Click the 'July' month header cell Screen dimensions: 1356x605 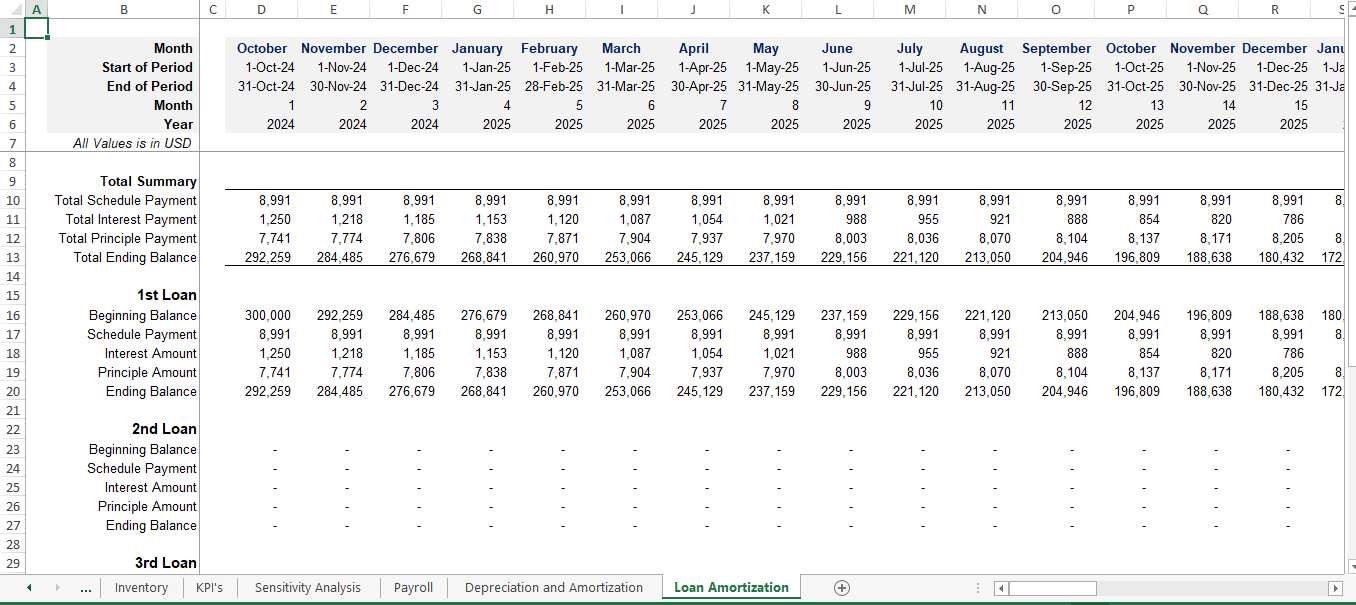point(909,48)
